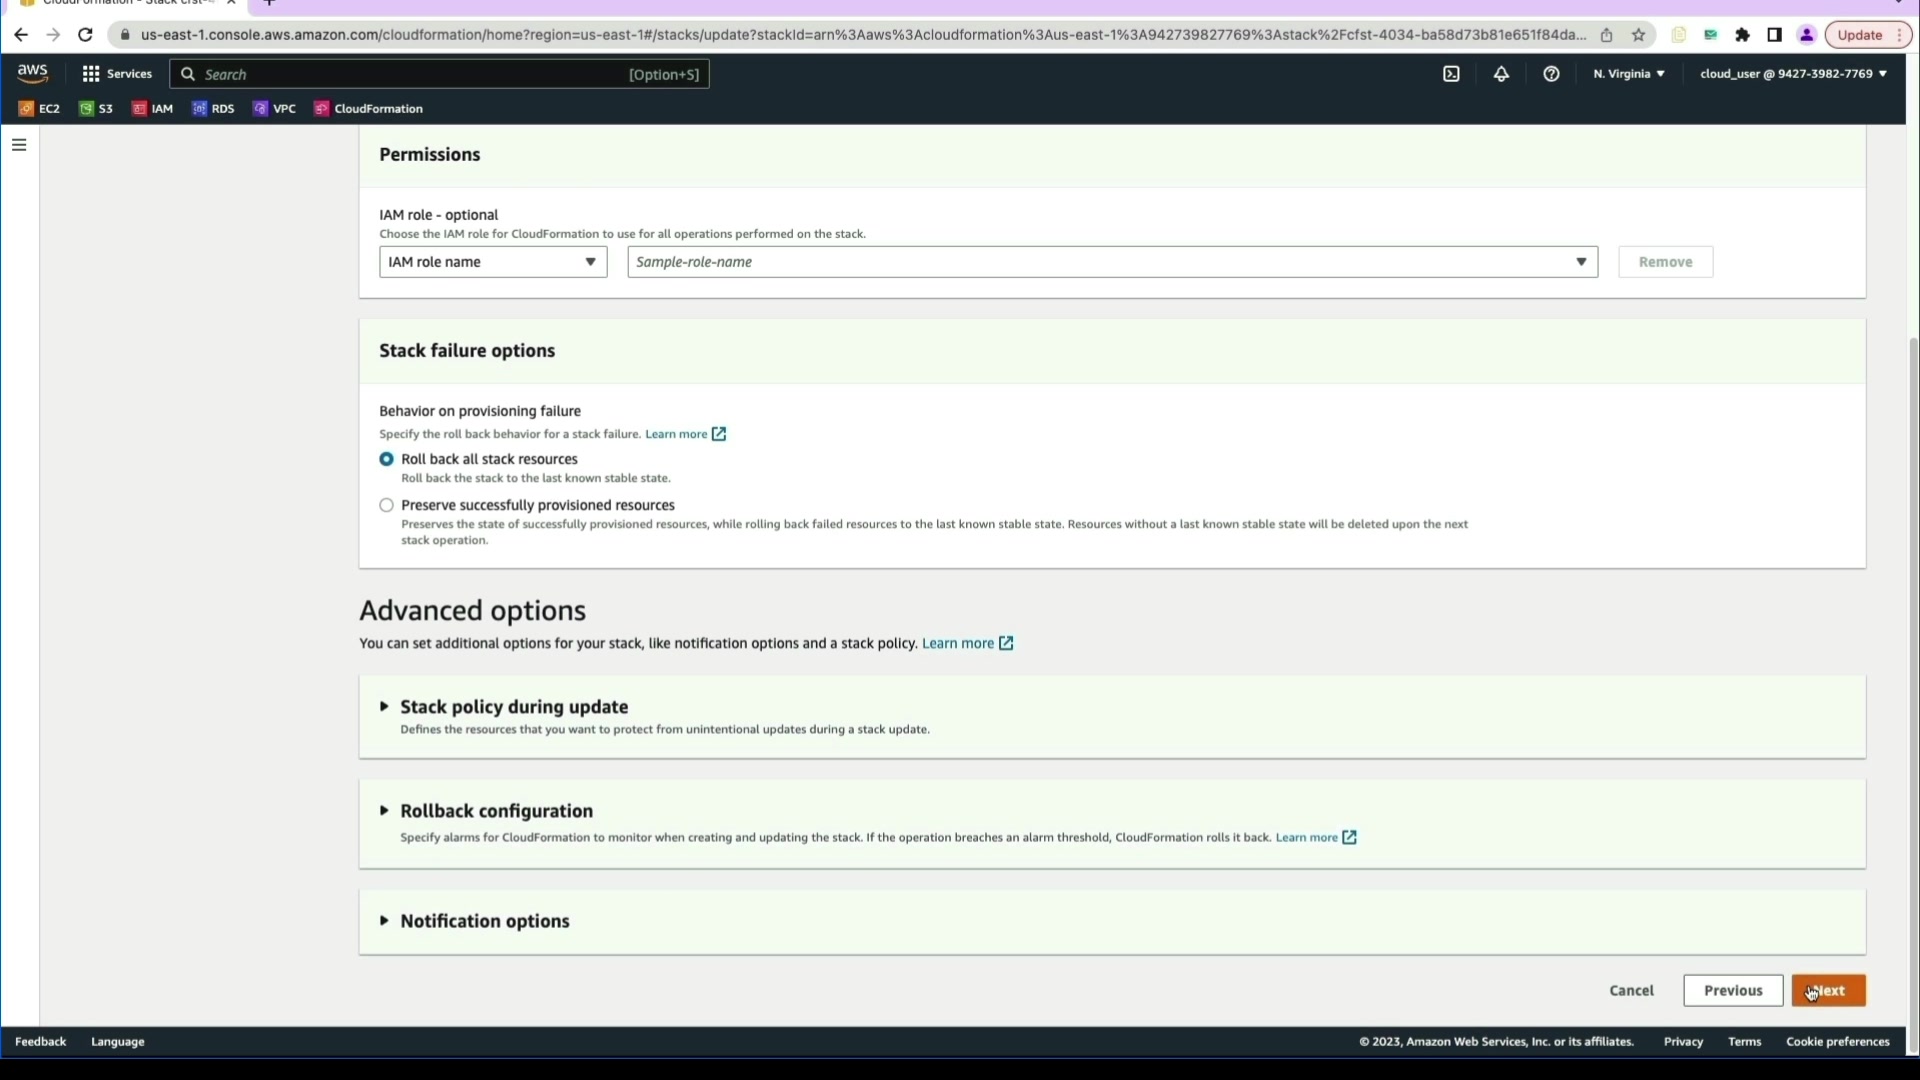Expand Stack policy during update section

[x=513, y=707]
